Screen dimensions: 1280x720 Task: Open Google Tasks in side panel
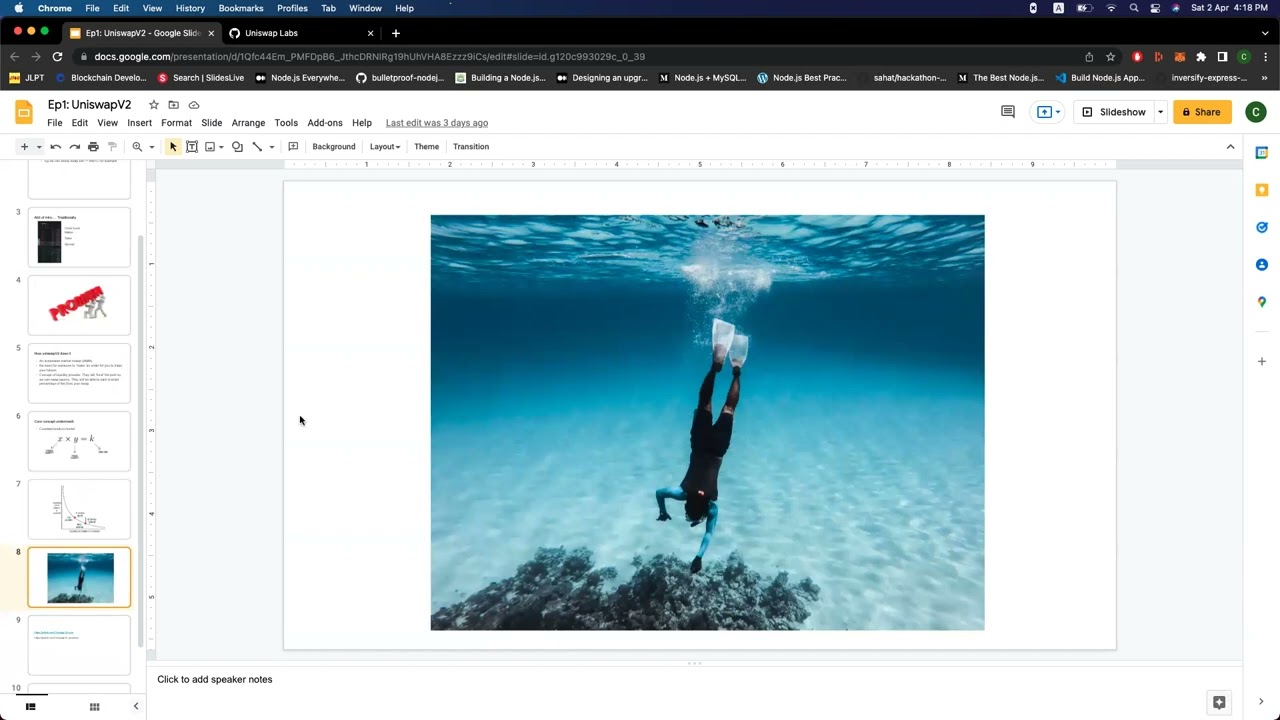tap(1262, 227)
